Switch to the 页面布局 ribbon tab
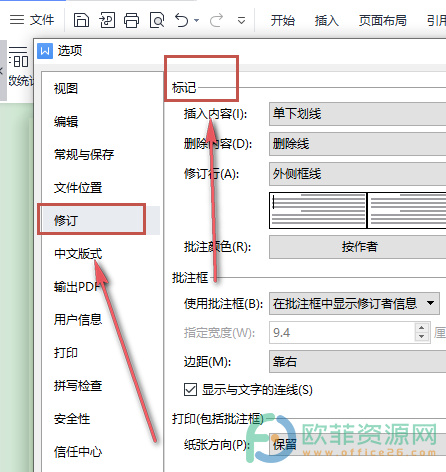The image size is (446, 472). [383, 21]
